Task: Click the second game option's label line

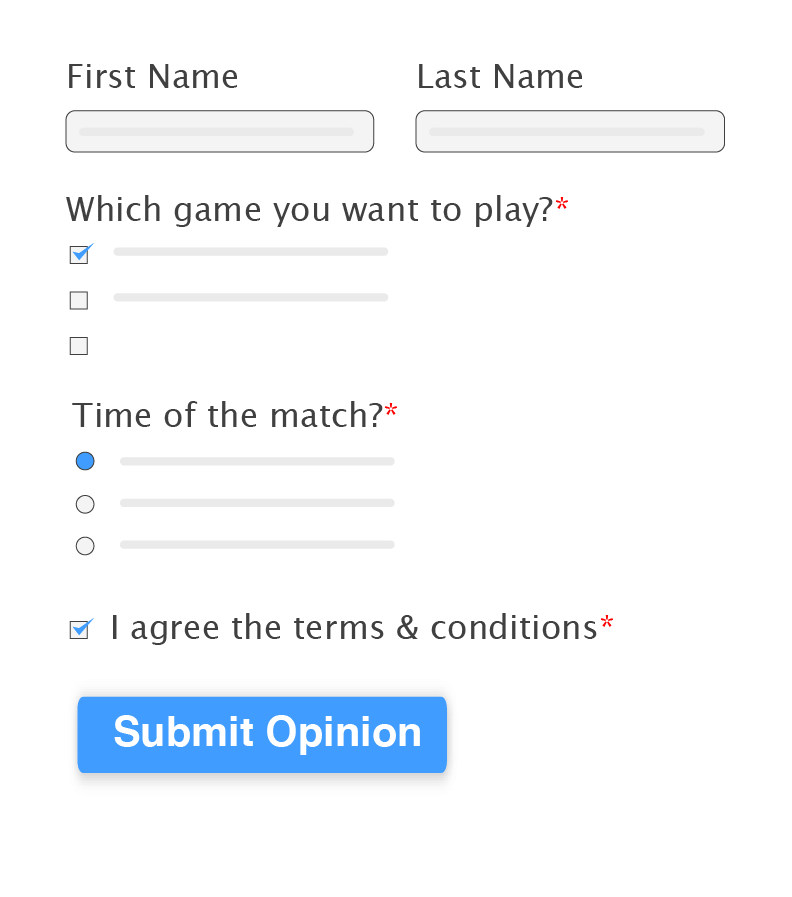Action: coord(250,298)
